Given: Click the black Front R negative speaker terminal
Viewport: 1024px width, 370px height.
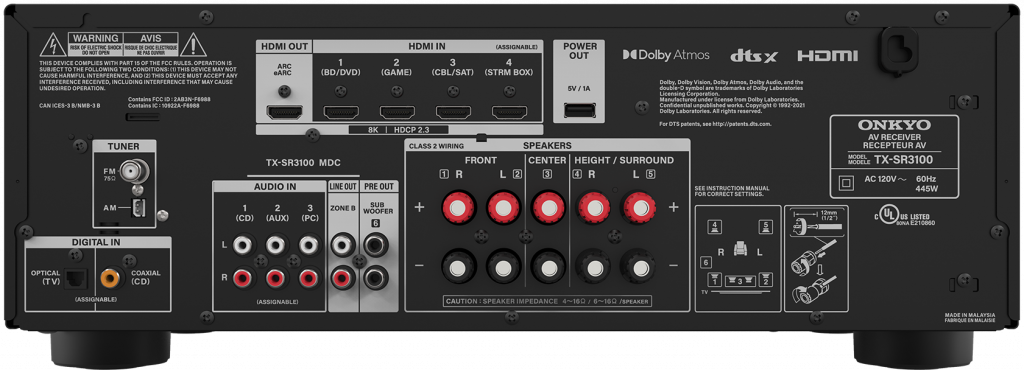Looking at the screenshot, I should click(458, 267).
